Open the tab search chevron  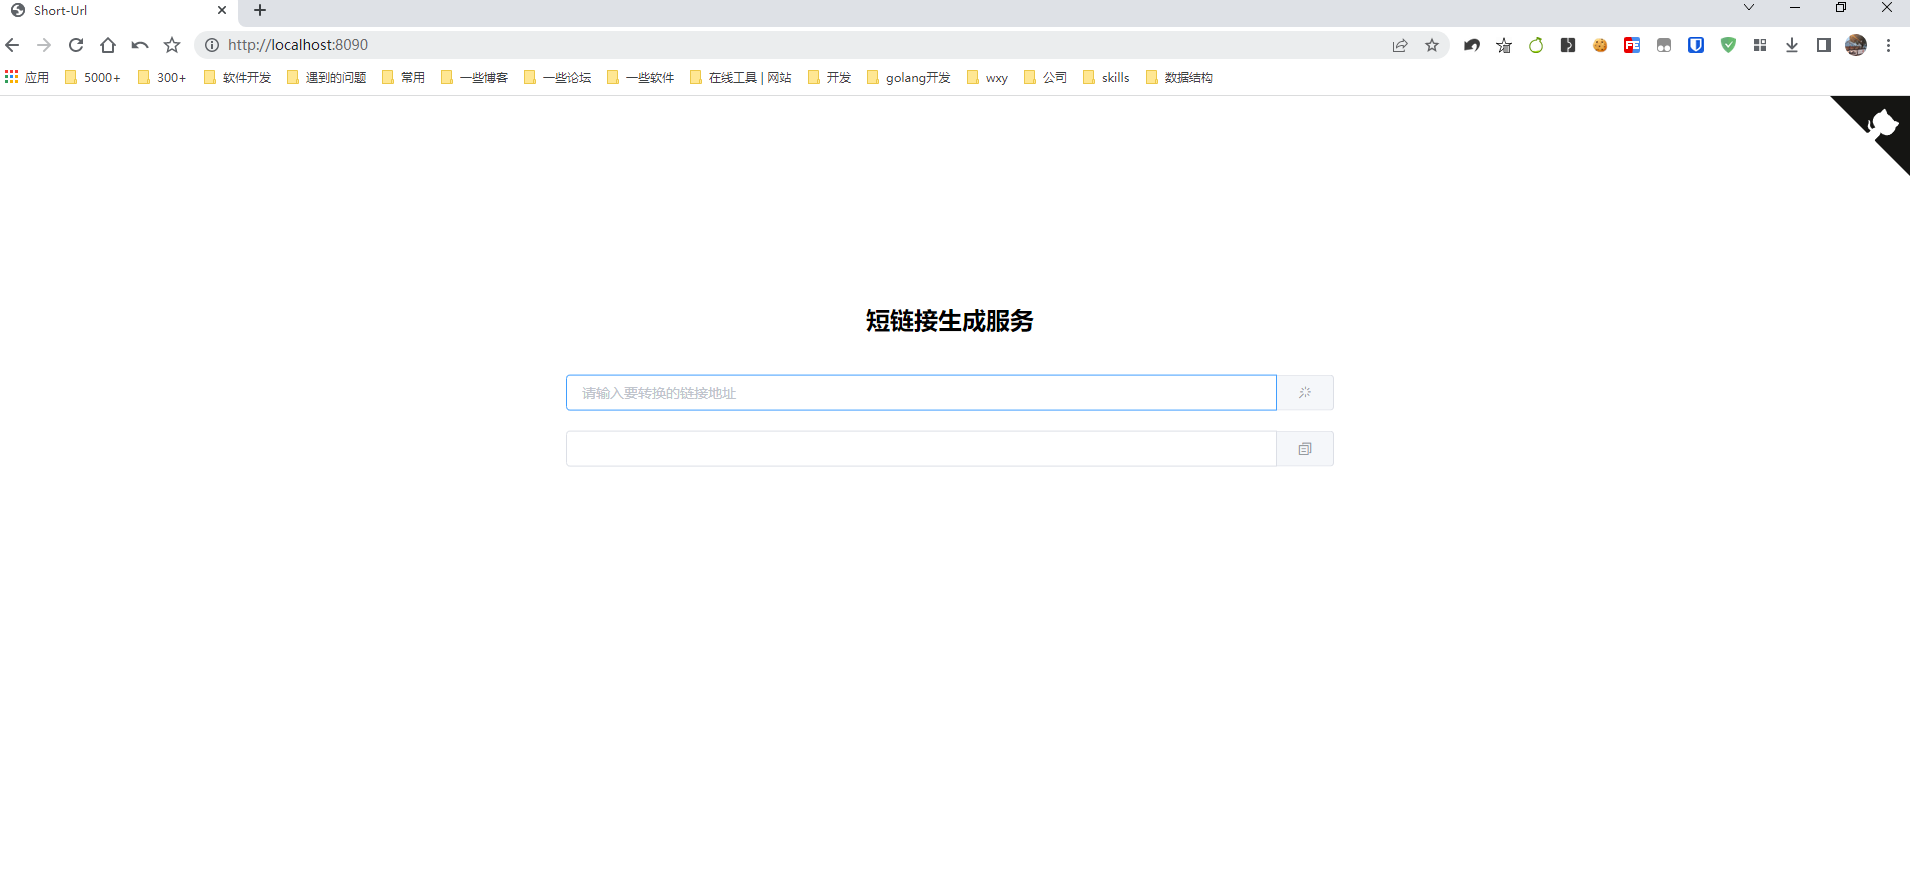pyautogui.click(x=1749, y=8)
